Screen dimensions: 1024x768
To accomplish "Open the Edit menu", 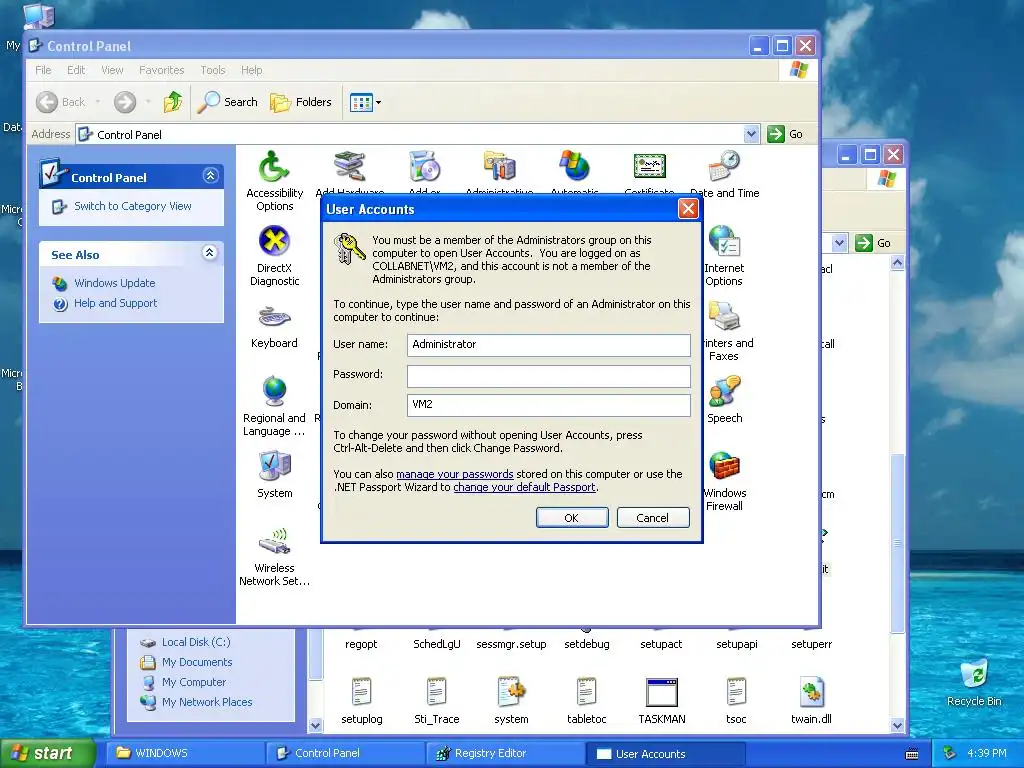I will pos(76,70).
